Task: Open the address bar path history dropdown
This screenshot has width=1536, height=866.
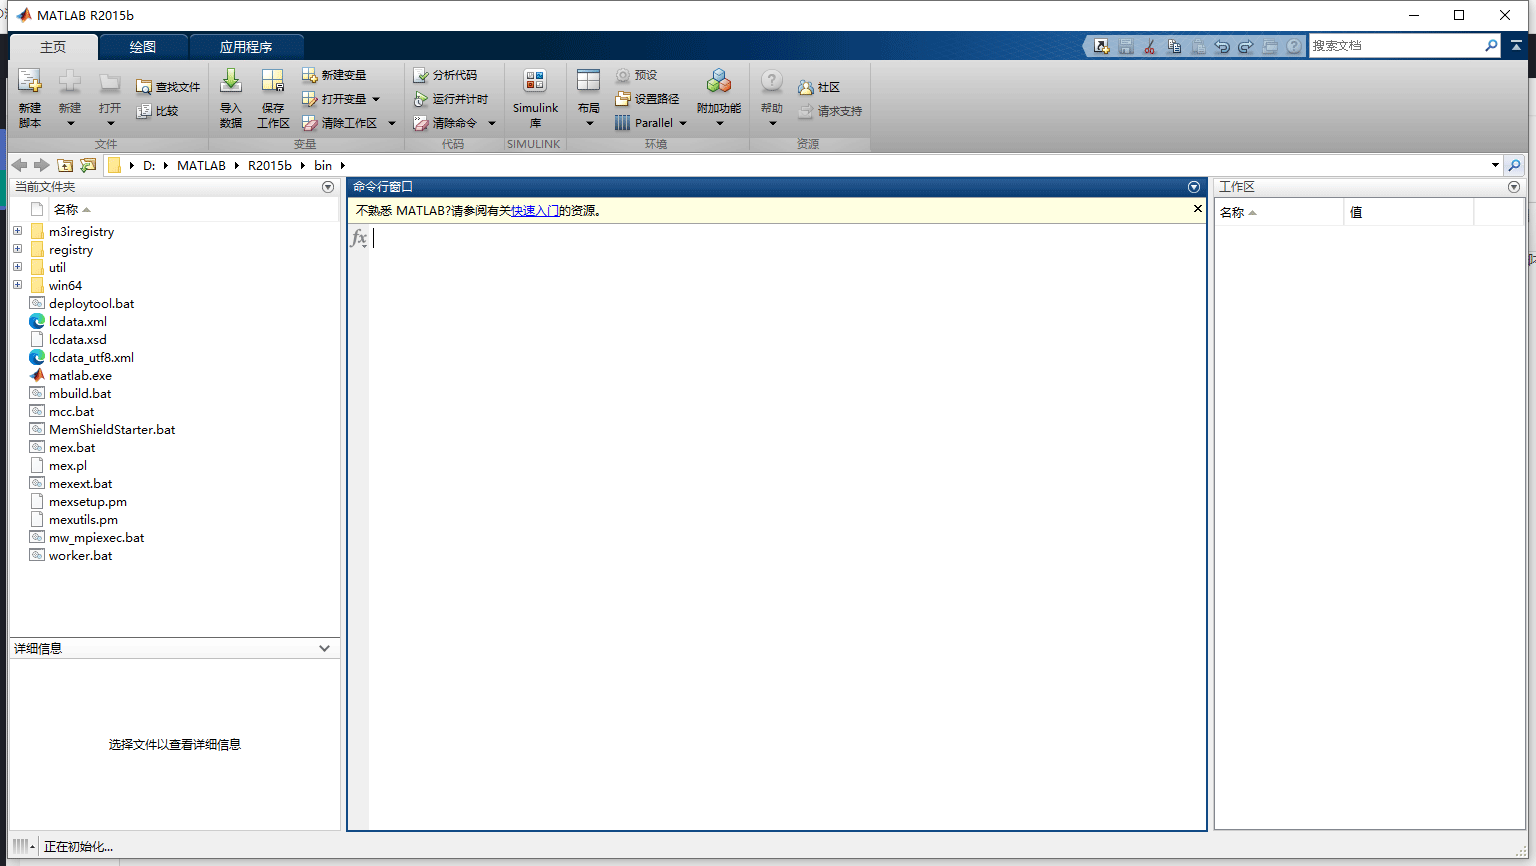Action: [1495, 165]
